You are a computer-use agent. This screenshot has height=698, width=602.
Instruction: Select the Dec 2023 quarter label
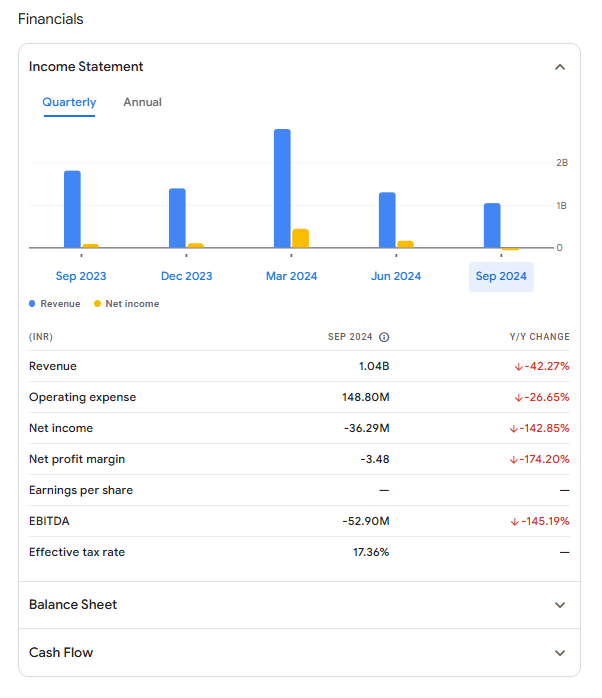(186, 276)
